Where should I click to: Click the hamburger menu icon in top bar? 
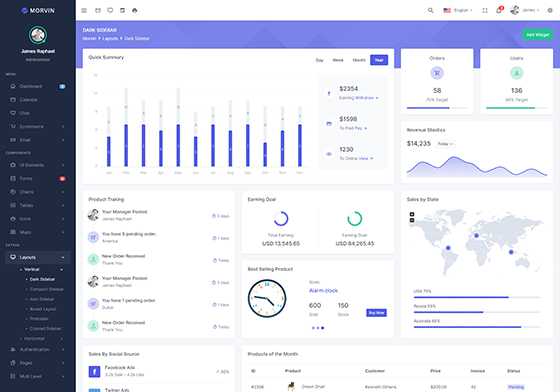coord(84,10)
